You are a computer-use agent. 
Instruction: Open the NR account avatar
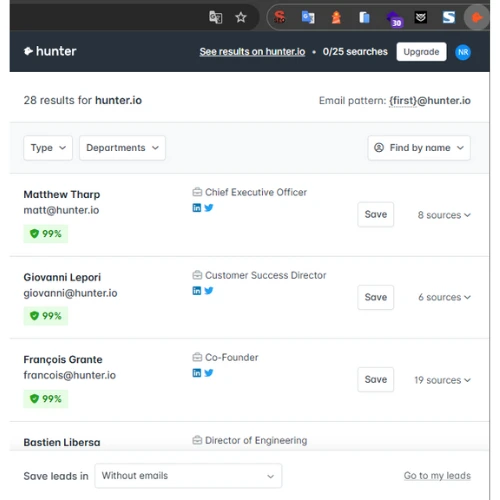pyautogui.click(x=463, y=52)
